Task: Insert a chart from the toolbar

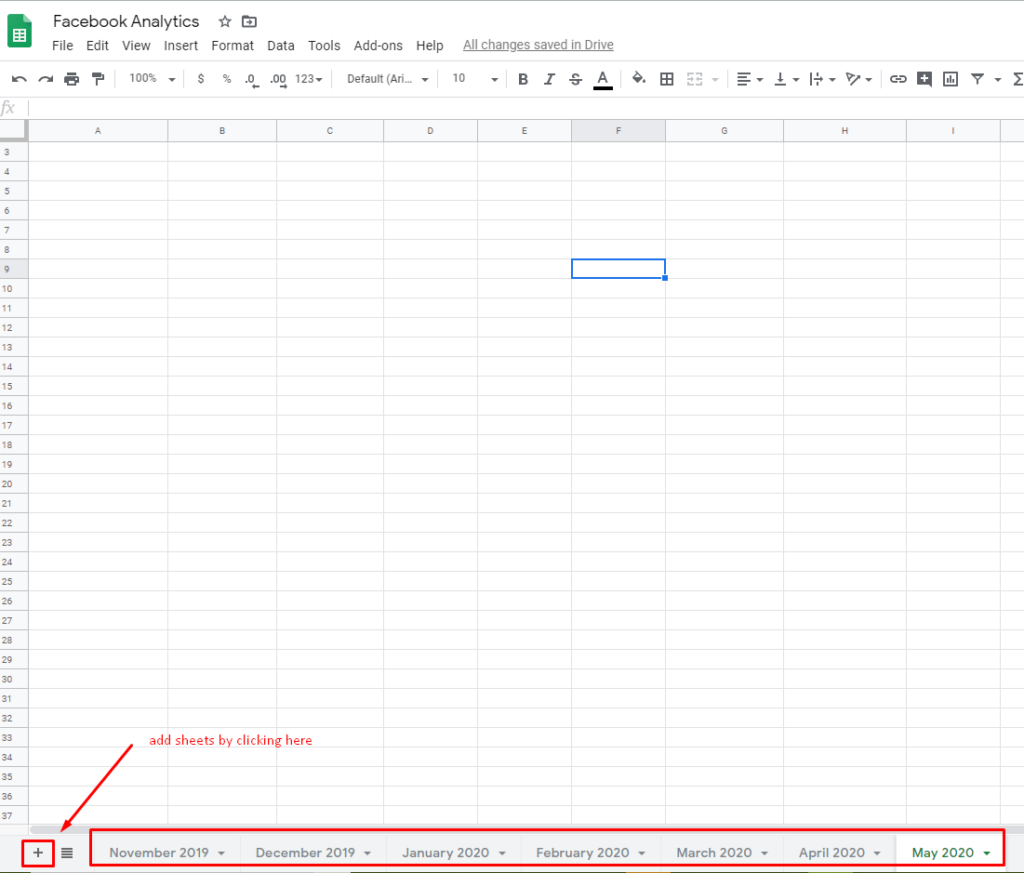Action: click(950, 79)
